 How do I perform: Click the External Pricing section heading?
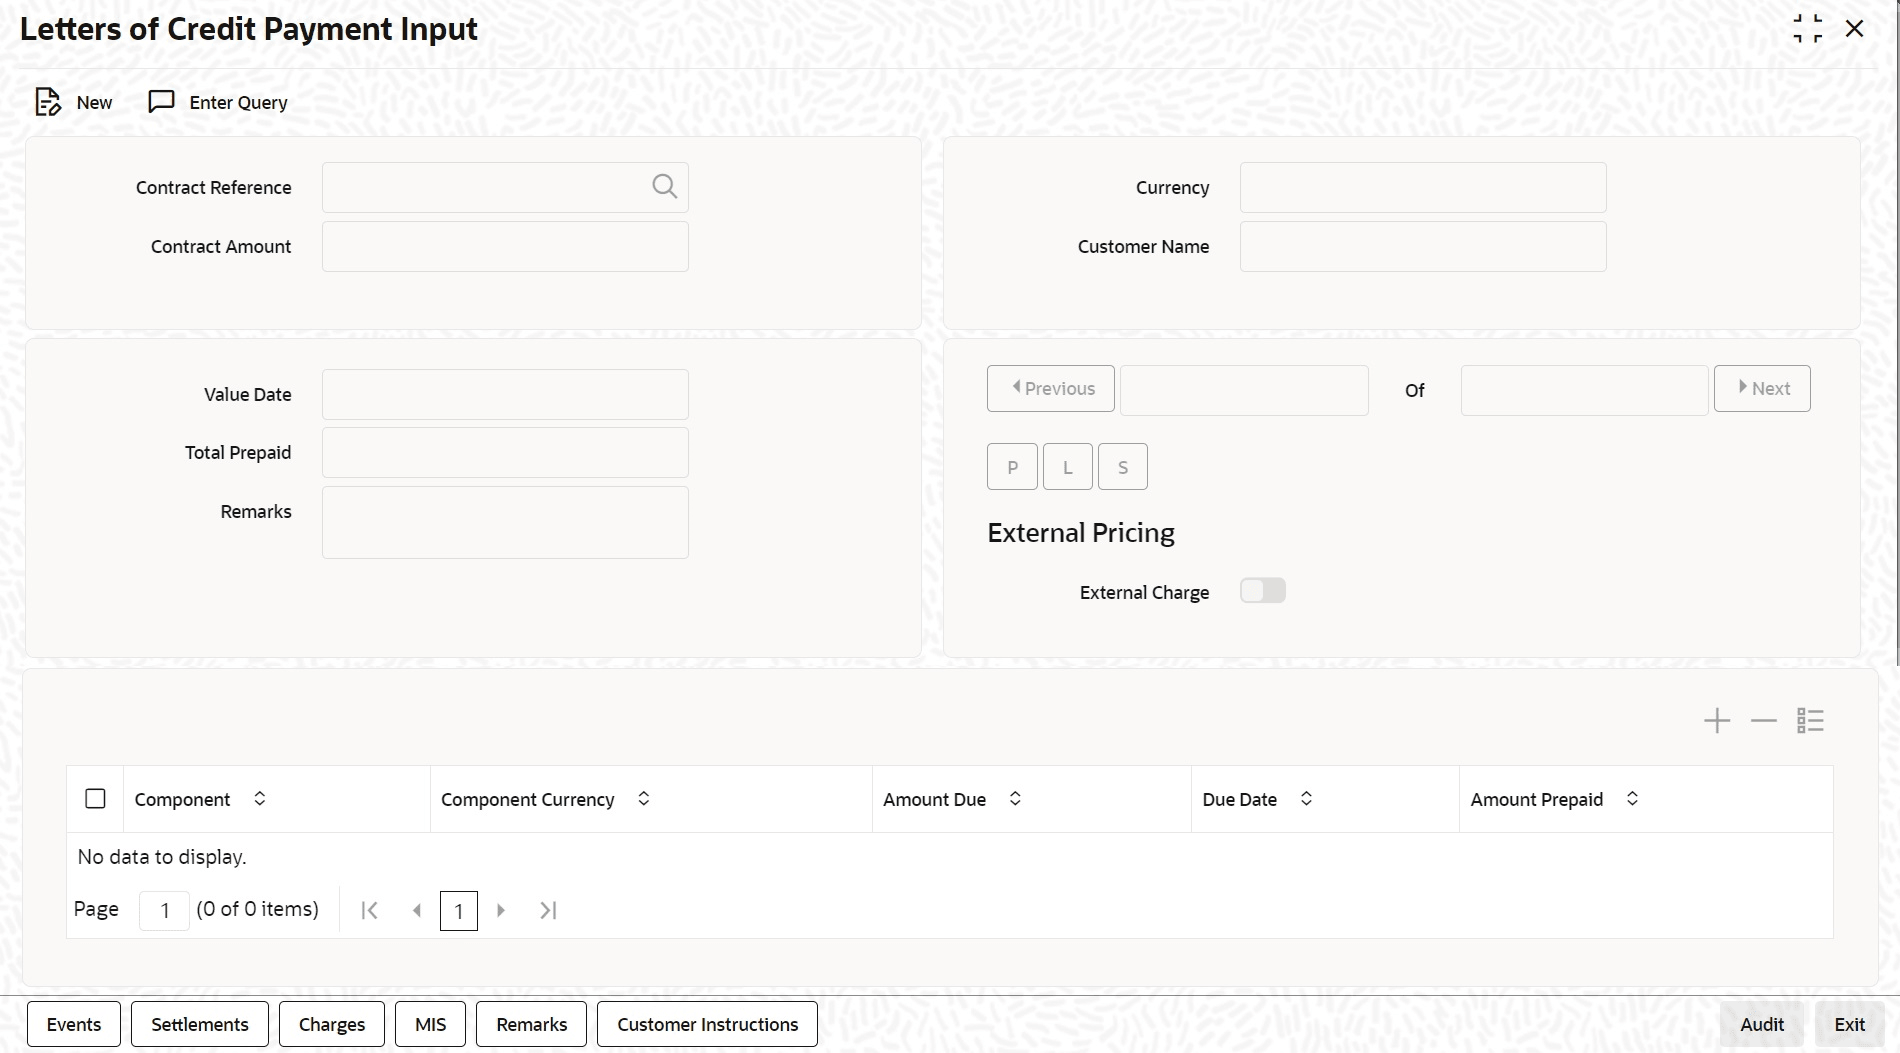click(1081, 532)
